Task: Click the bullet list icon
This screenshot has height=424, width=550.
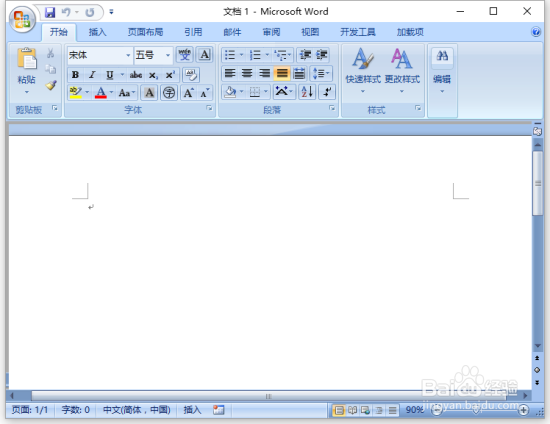Action: coord(230,55)
